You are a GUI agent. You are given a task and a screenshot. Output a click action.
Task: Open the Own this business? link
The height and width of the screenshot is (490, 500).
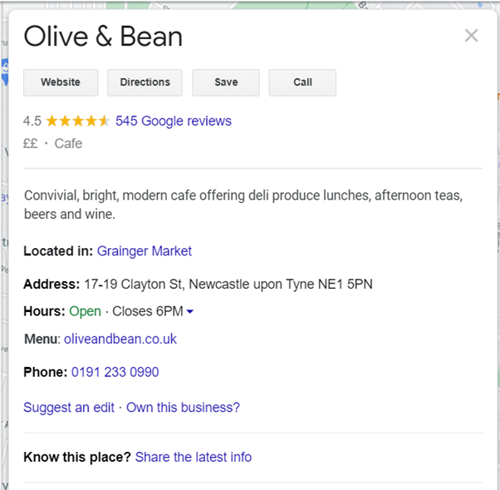(x=183, y=407)
